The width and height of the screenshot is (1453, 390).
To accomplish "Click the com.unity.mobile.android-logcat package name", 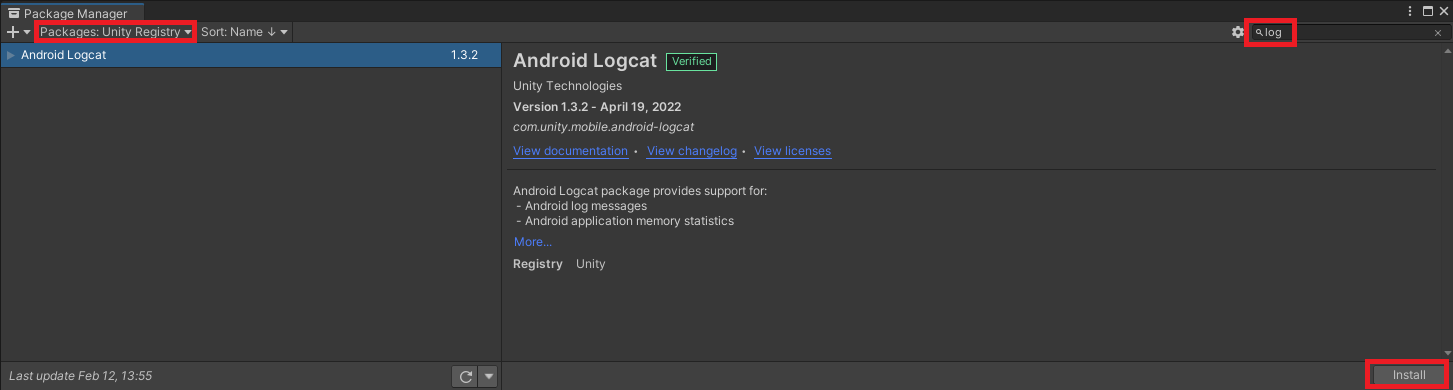I will (603, 127).
